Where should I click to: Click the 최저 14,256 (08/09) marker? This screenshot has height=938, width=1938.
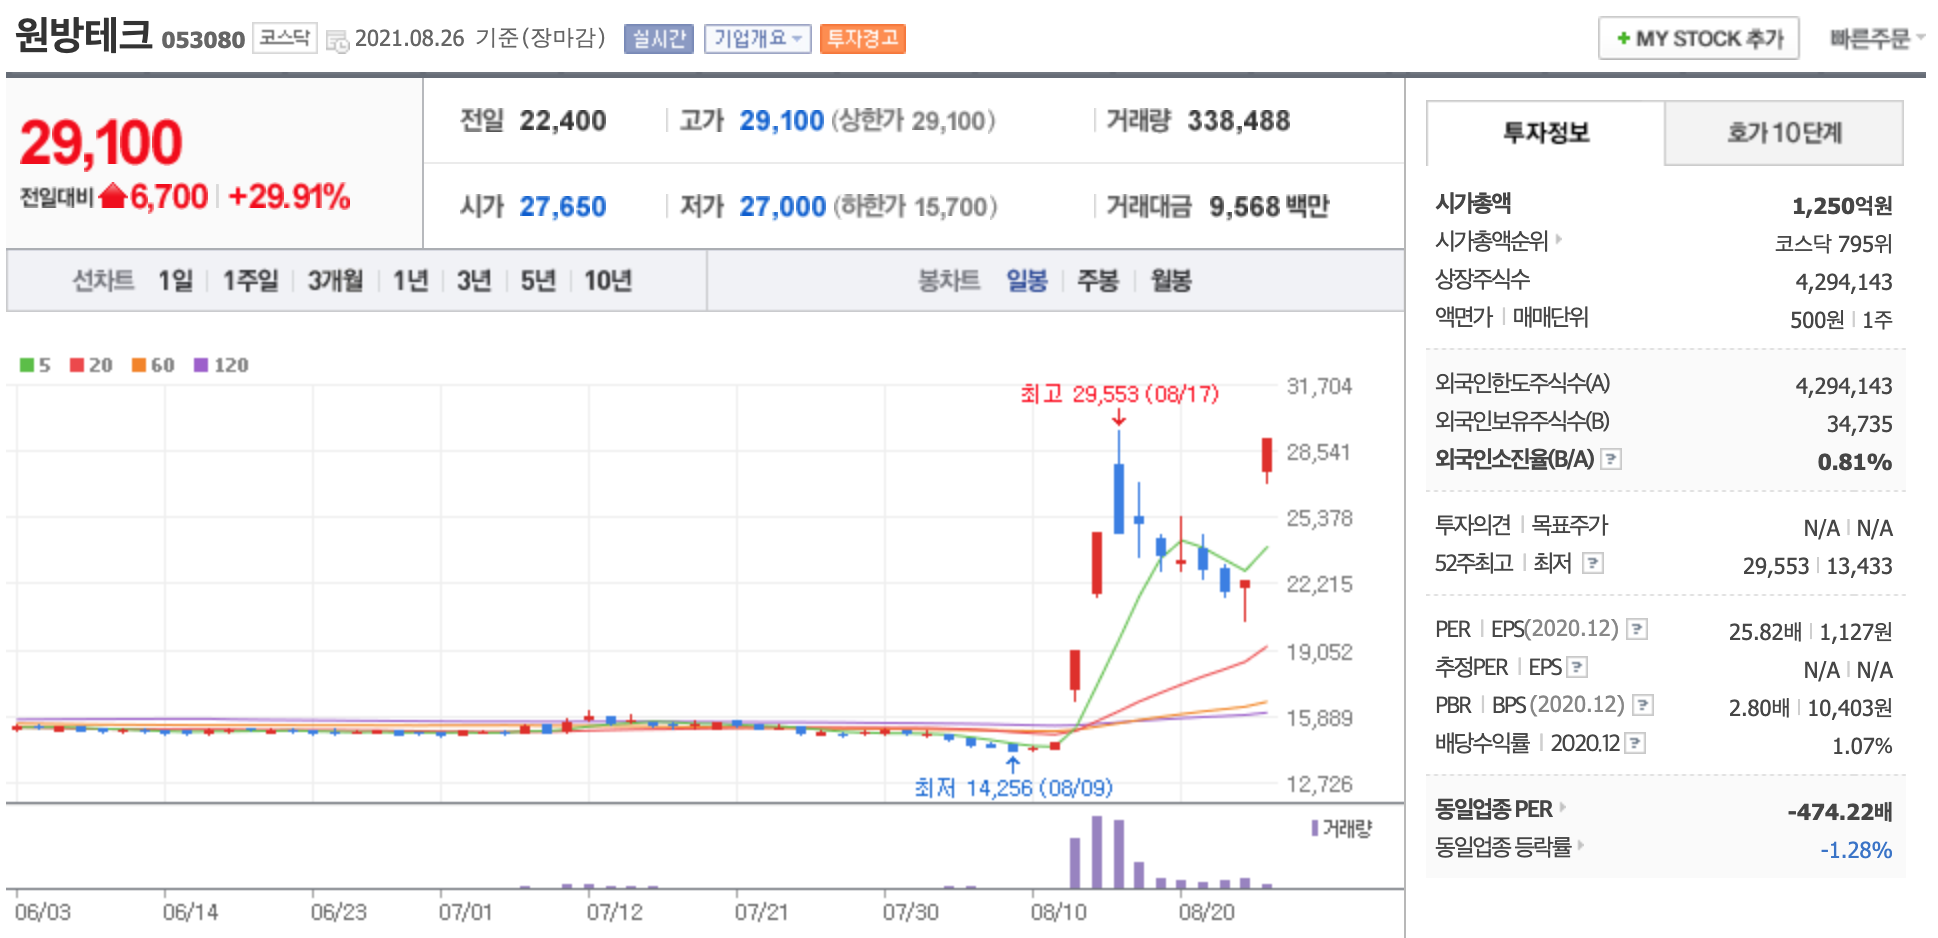(x=1013, y=788)
